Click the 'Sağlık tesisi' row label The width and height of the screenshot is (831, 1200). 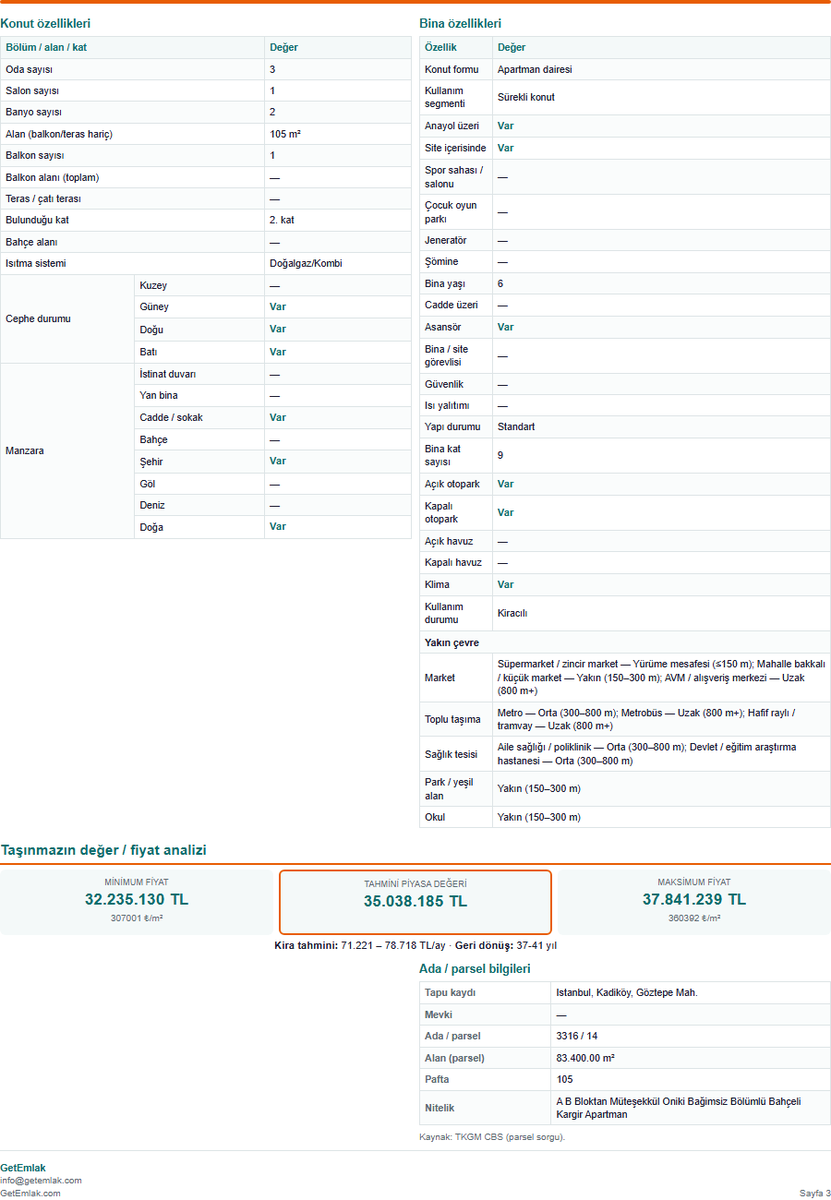(452, 754)
